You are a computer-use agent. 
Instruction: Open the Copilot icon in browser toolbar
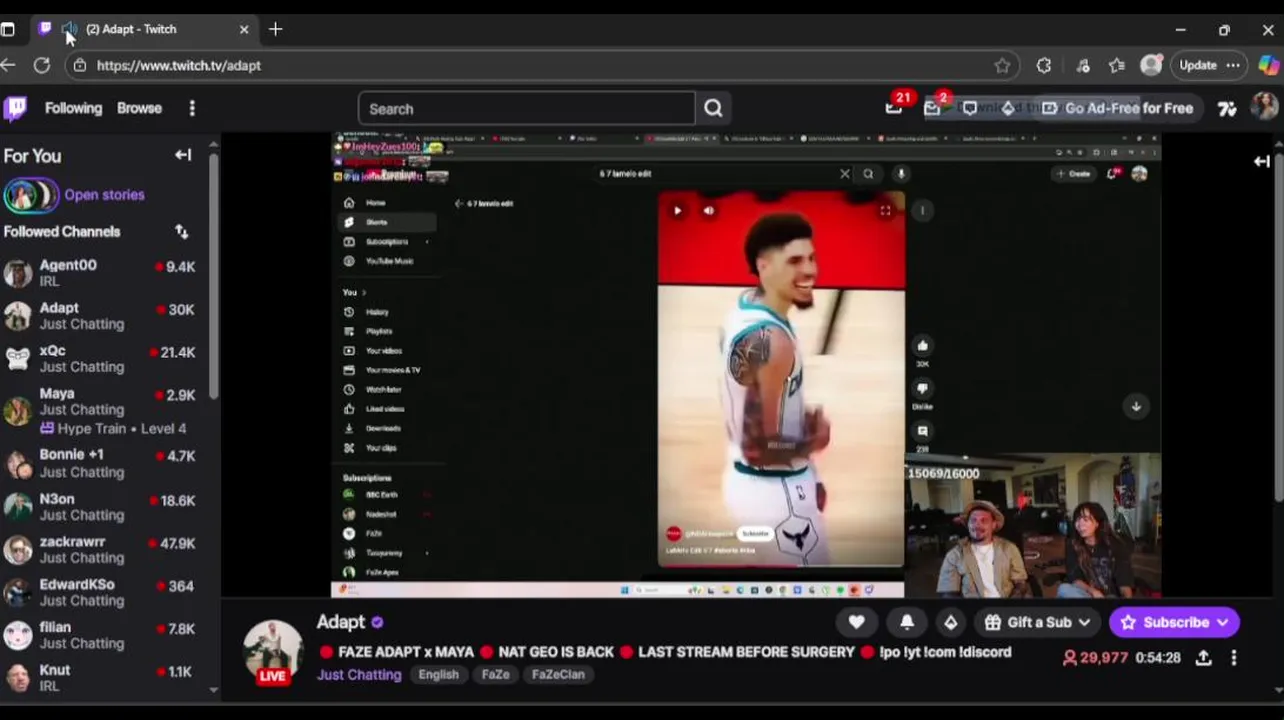1269,65
